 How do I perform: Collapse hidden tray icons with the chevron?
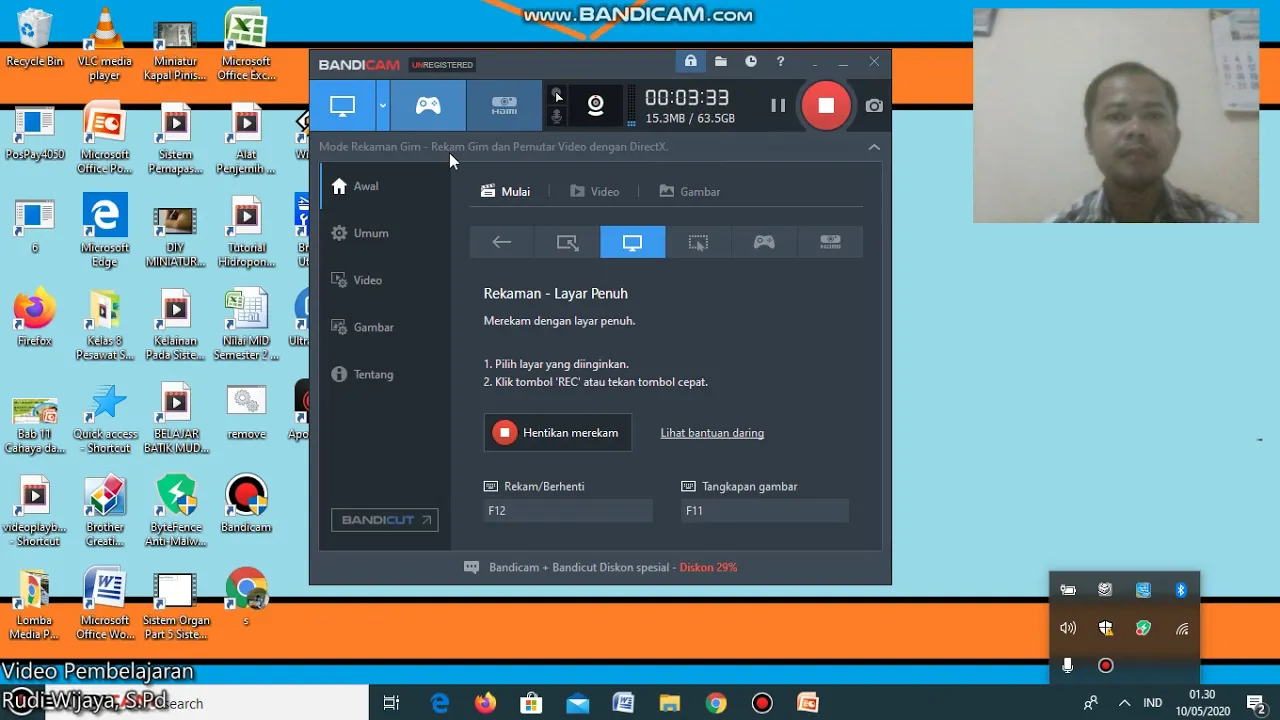tap(1124, 703)
